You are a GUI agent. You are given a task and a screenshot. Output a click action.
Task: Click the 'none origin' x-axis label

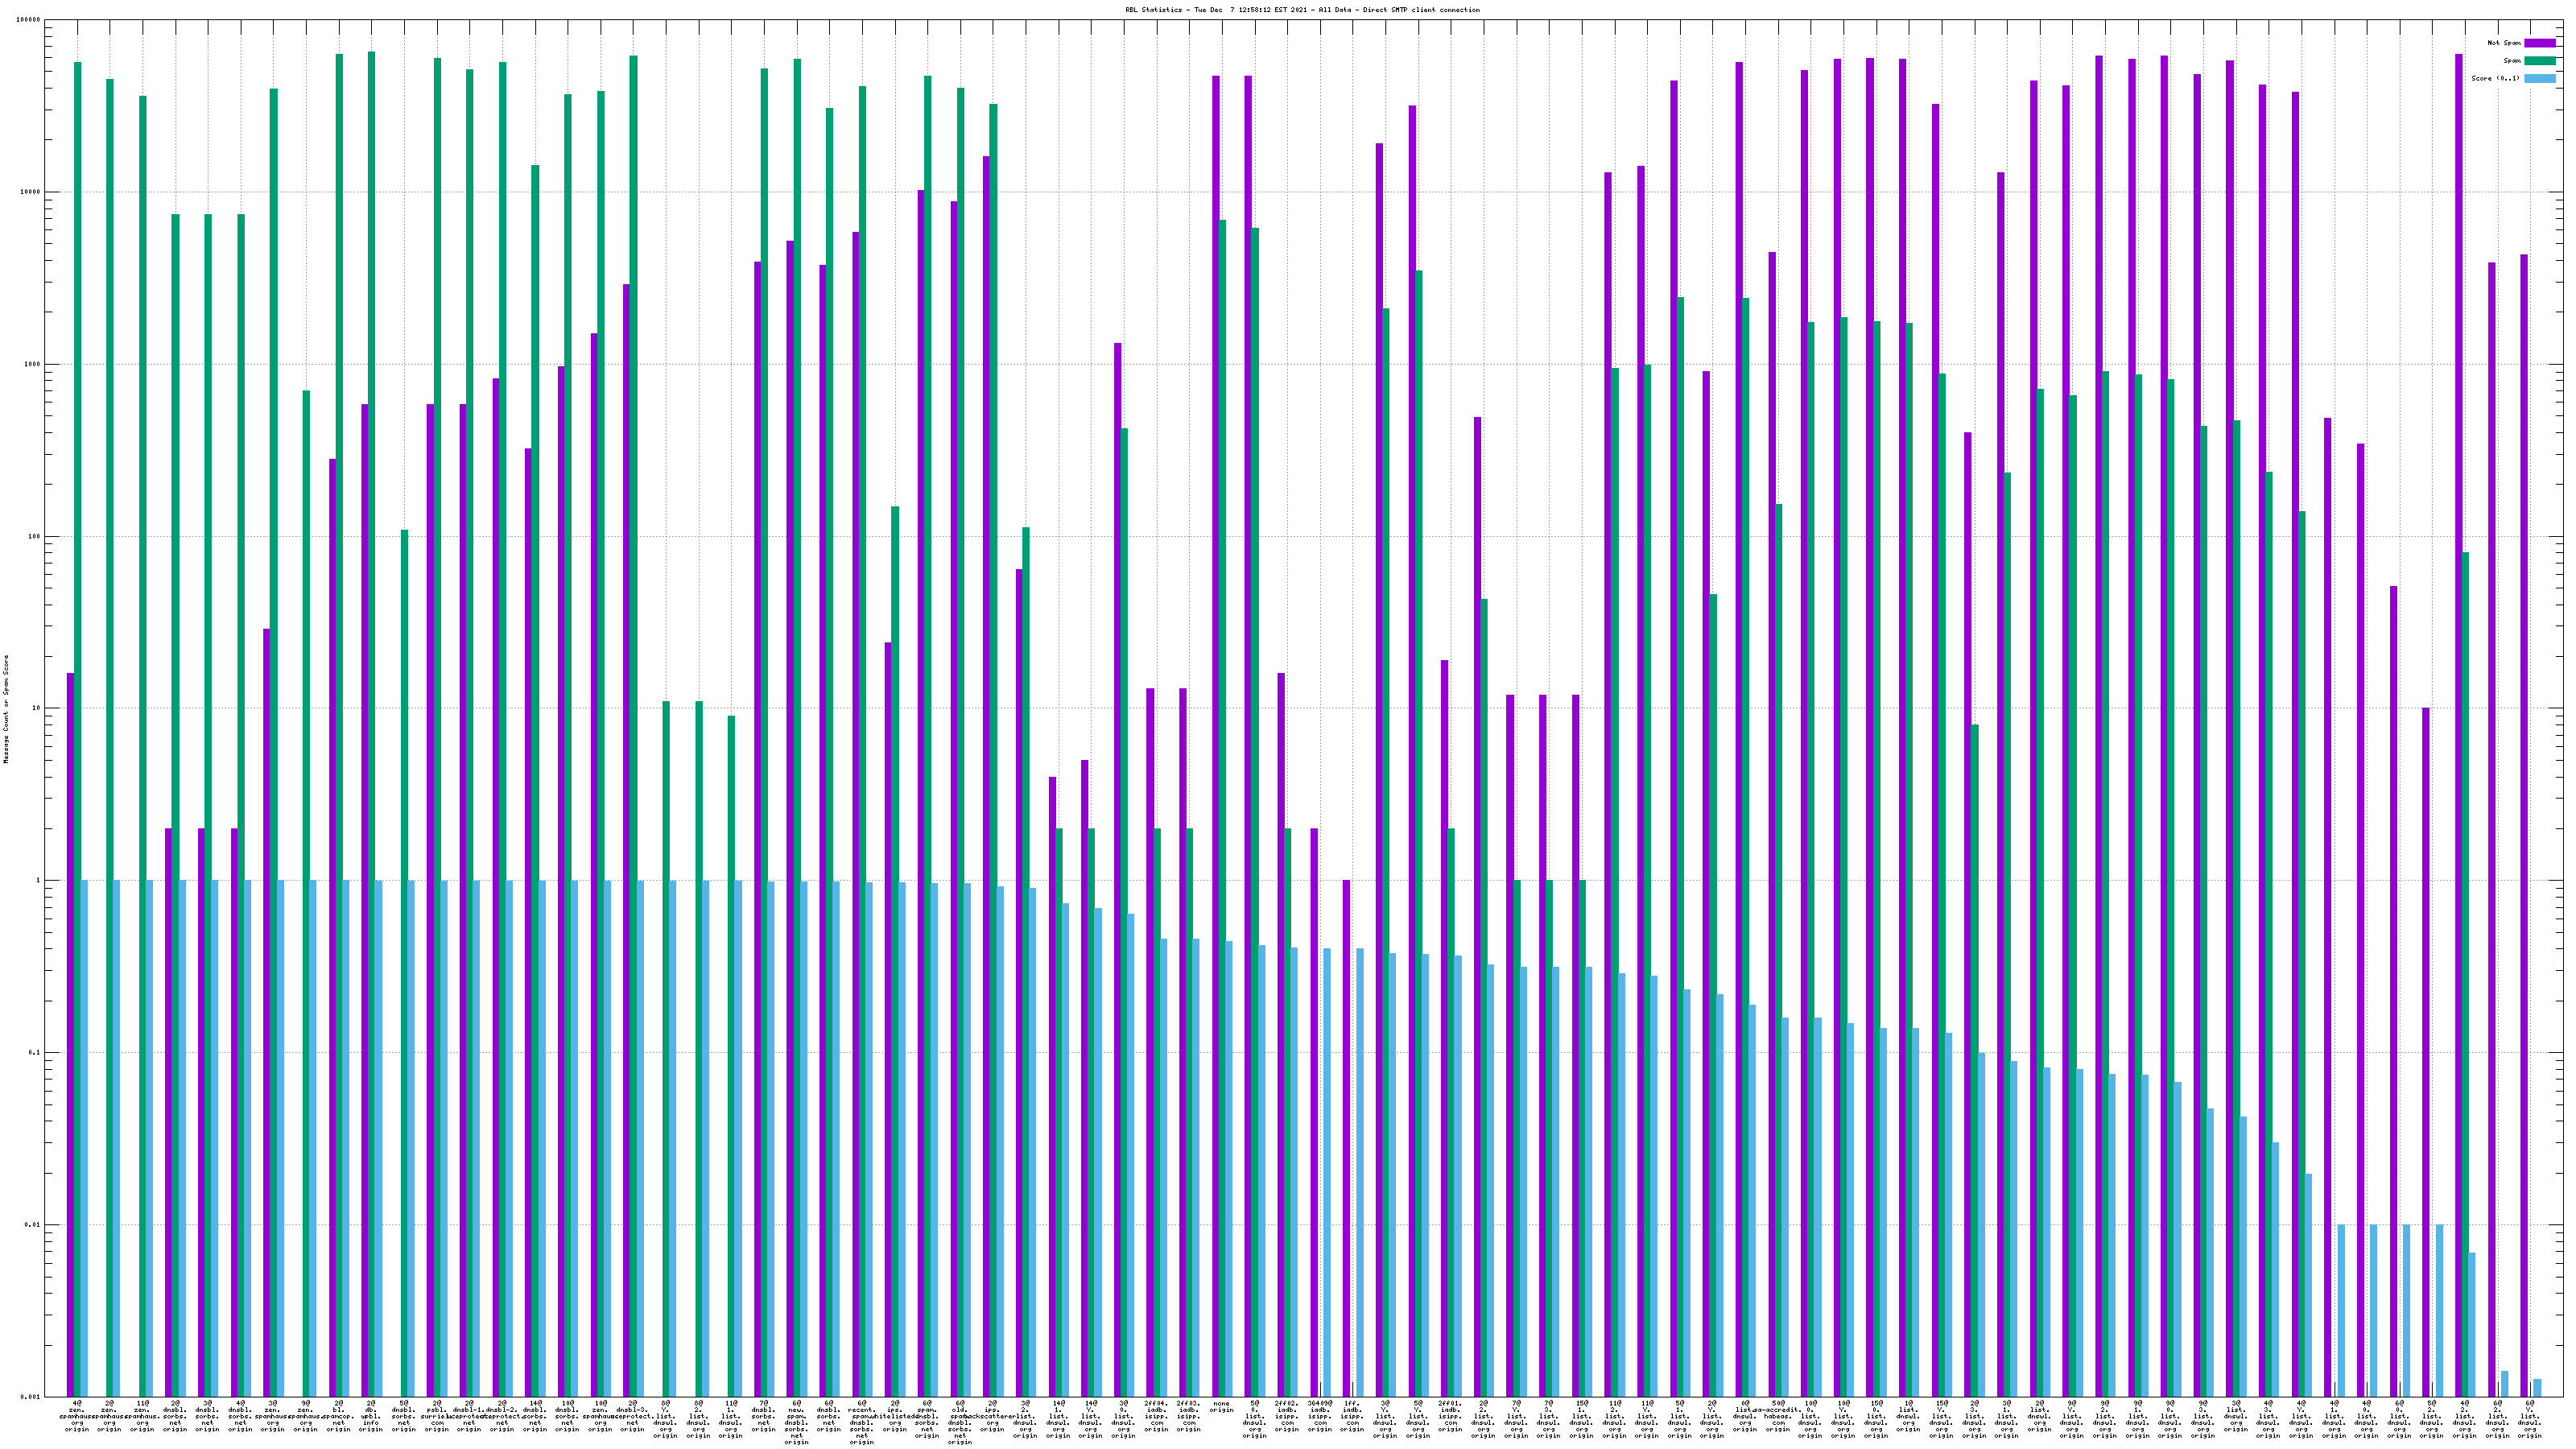(x=1221, y=1406)
